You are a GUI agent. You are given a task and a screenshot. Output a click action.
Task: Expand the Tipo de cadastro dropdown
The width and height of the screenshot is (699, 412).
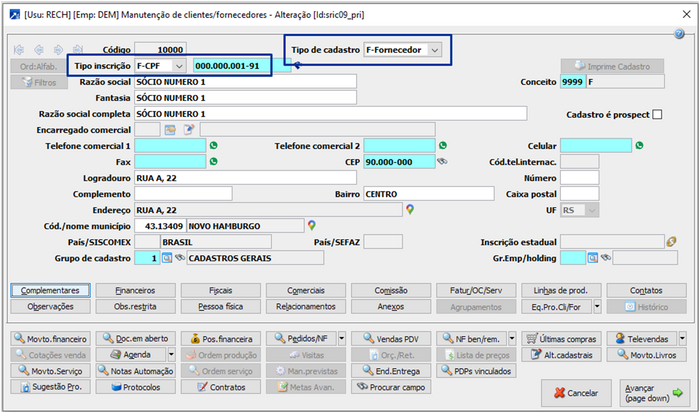[x=435, y=50]
